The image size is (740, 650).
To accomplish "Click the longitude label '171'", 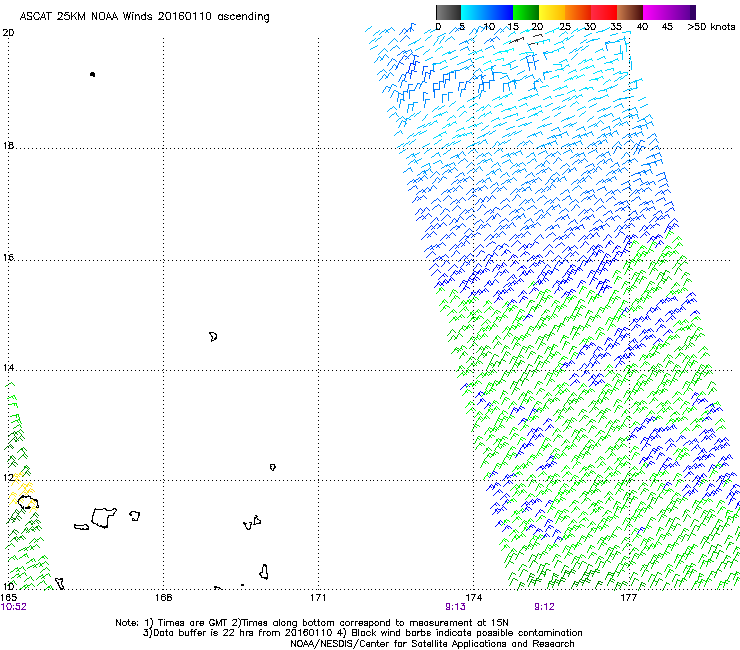I will (318, 598).
